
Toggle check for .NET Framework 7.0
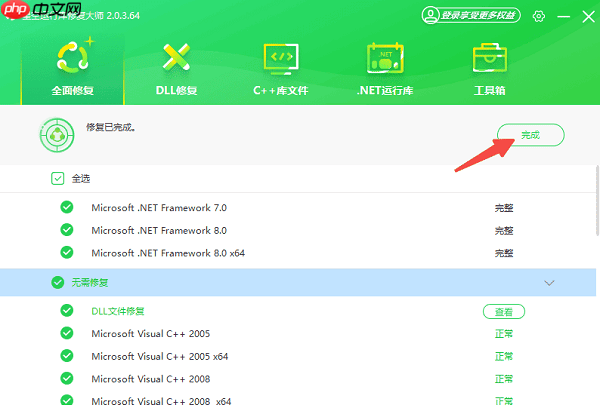[x=67, y=207]
